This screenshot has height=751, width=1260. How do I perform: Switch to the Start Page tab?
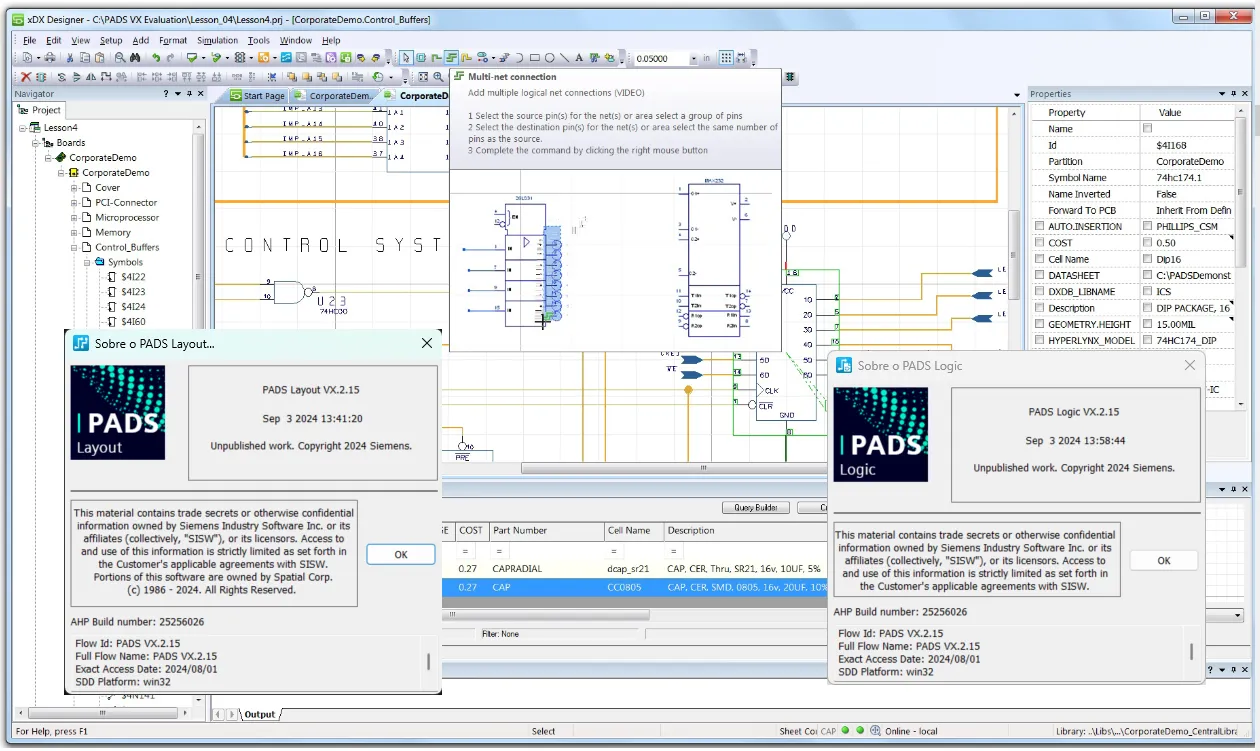(x=258, y=96)
